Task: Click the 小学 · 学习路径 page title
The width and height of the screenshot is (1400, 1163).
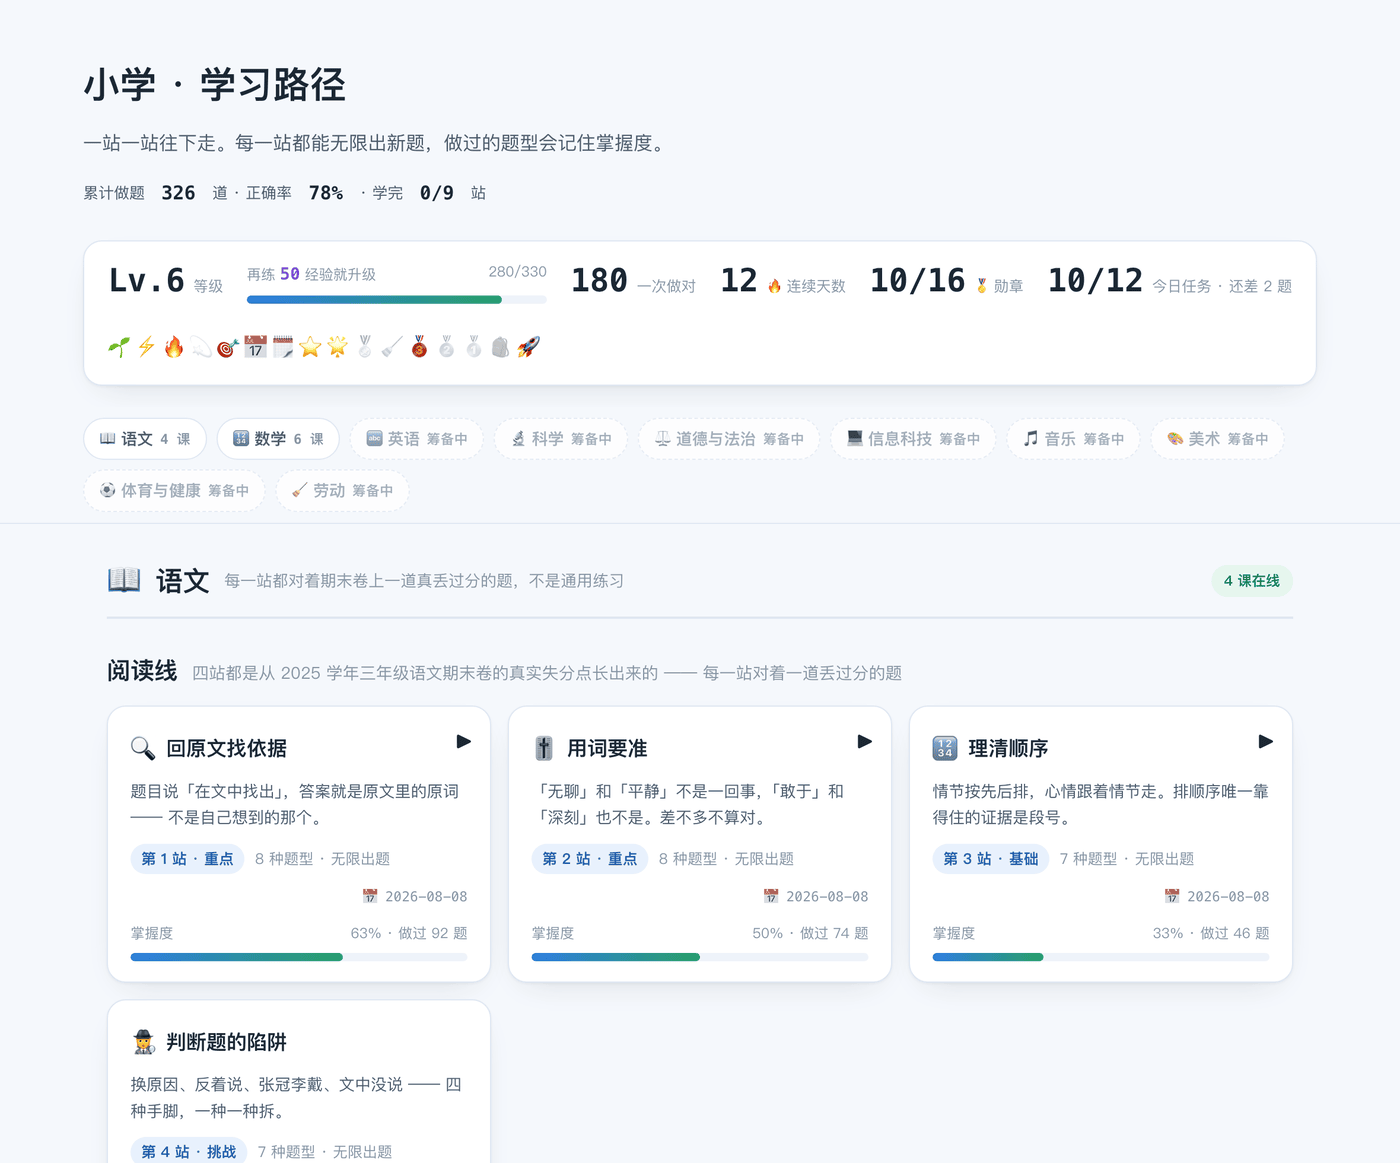Action: point(215,85)
